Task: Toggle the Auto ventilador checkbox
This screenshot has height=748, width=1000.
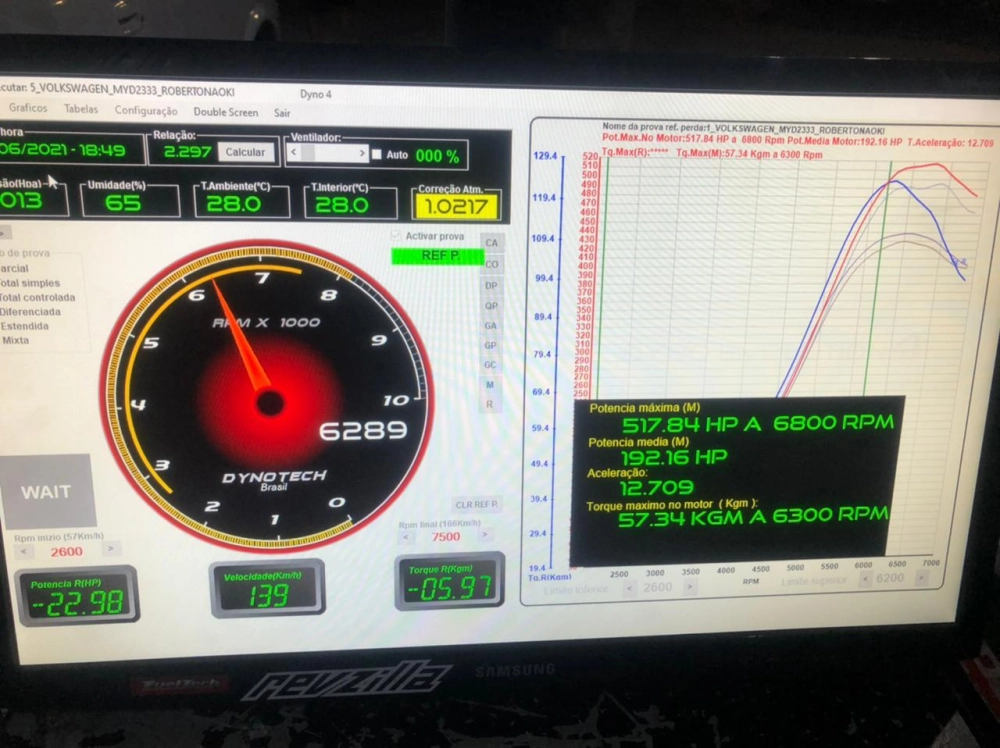Action: coord(377,154)
